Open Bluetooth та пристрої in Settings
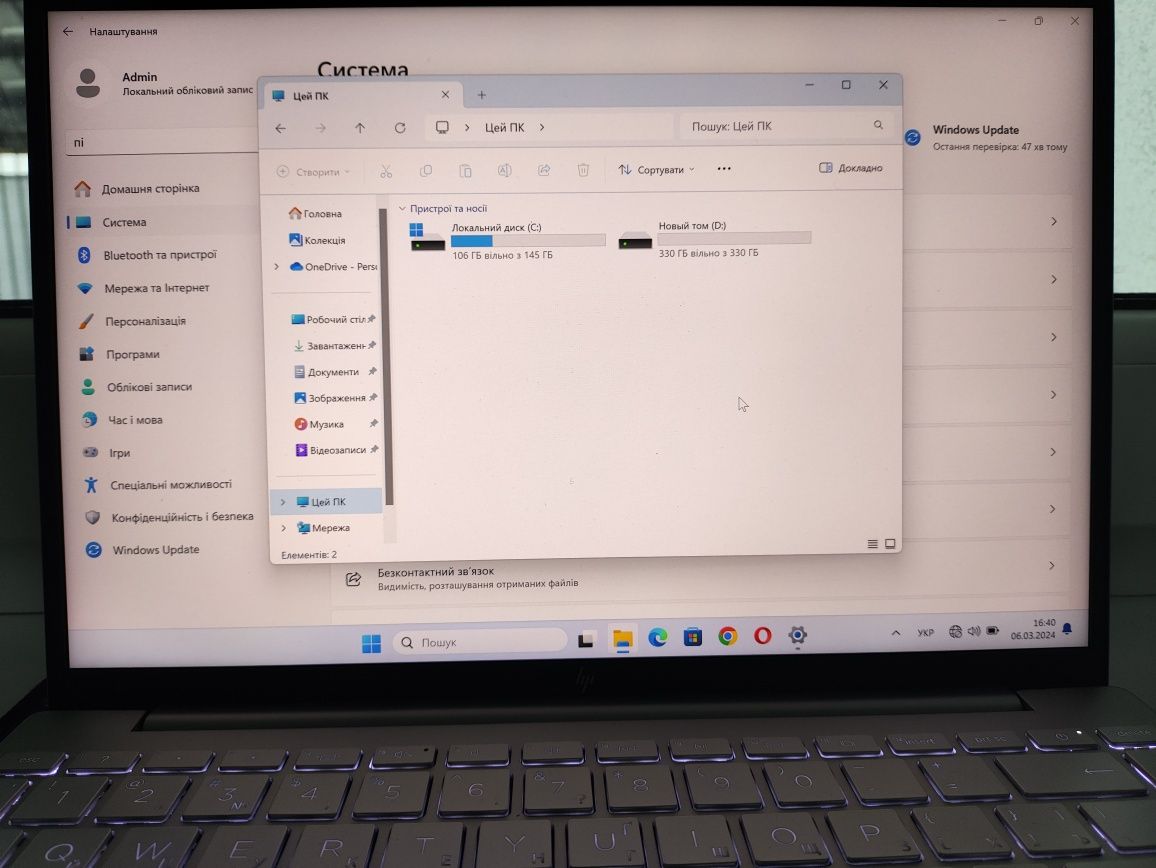The height and width of the screenshot is (868, 1156). pos(147,255)
